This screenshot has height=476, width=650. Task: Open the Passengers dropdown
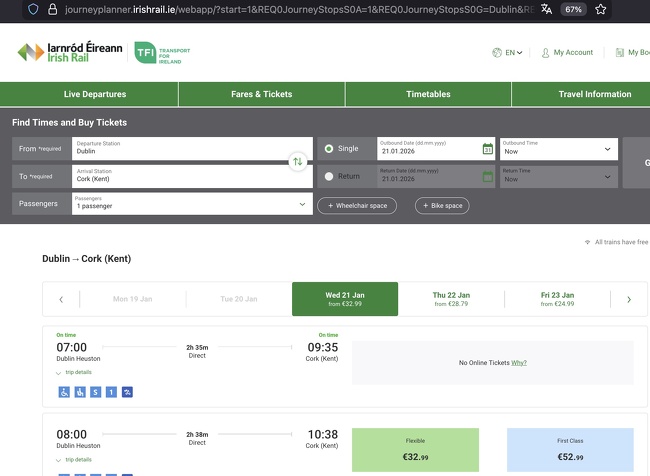click(x=190, y=204)
